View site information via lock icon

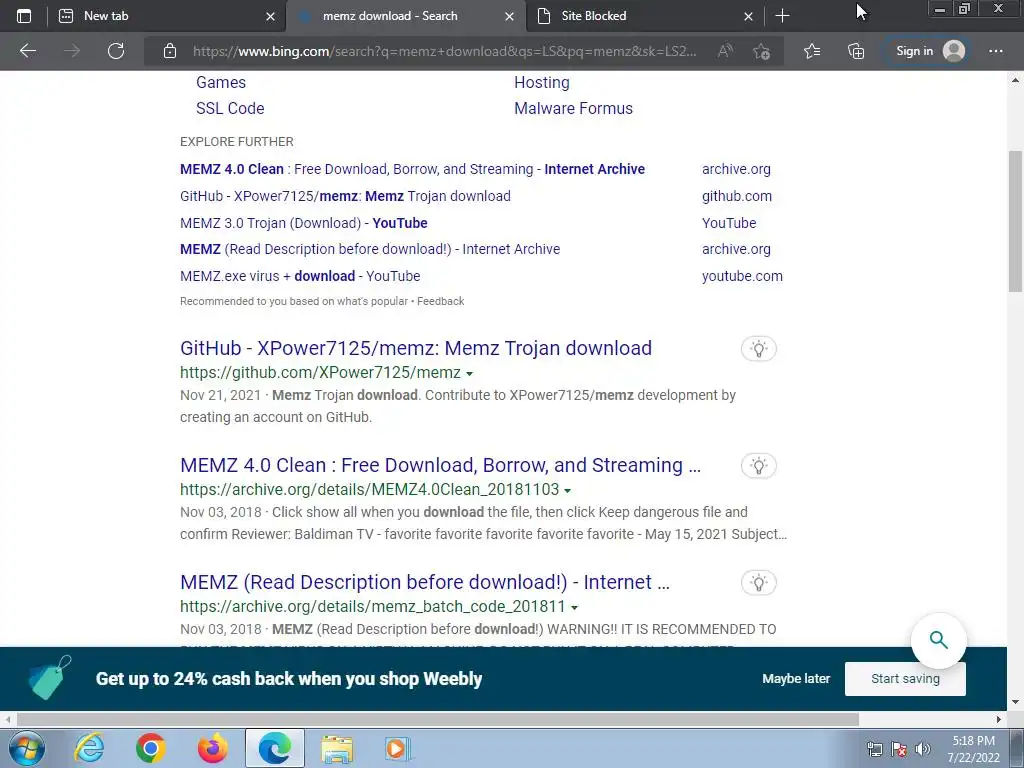click(x=170, y=51)
